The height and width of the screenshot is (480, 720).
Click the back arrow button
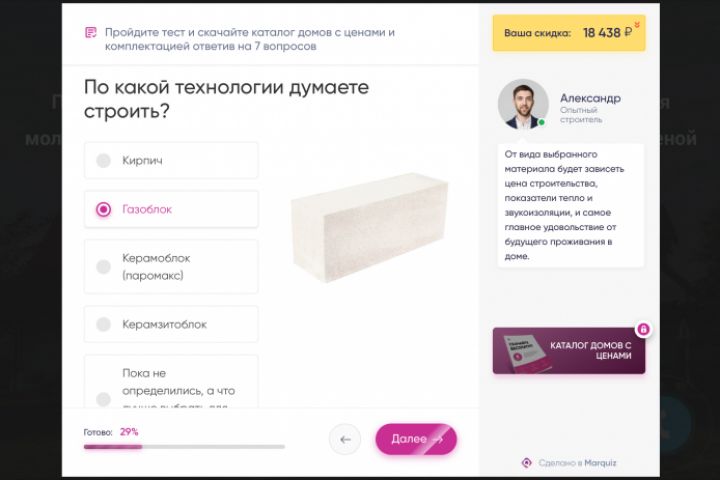click(345, 439)
